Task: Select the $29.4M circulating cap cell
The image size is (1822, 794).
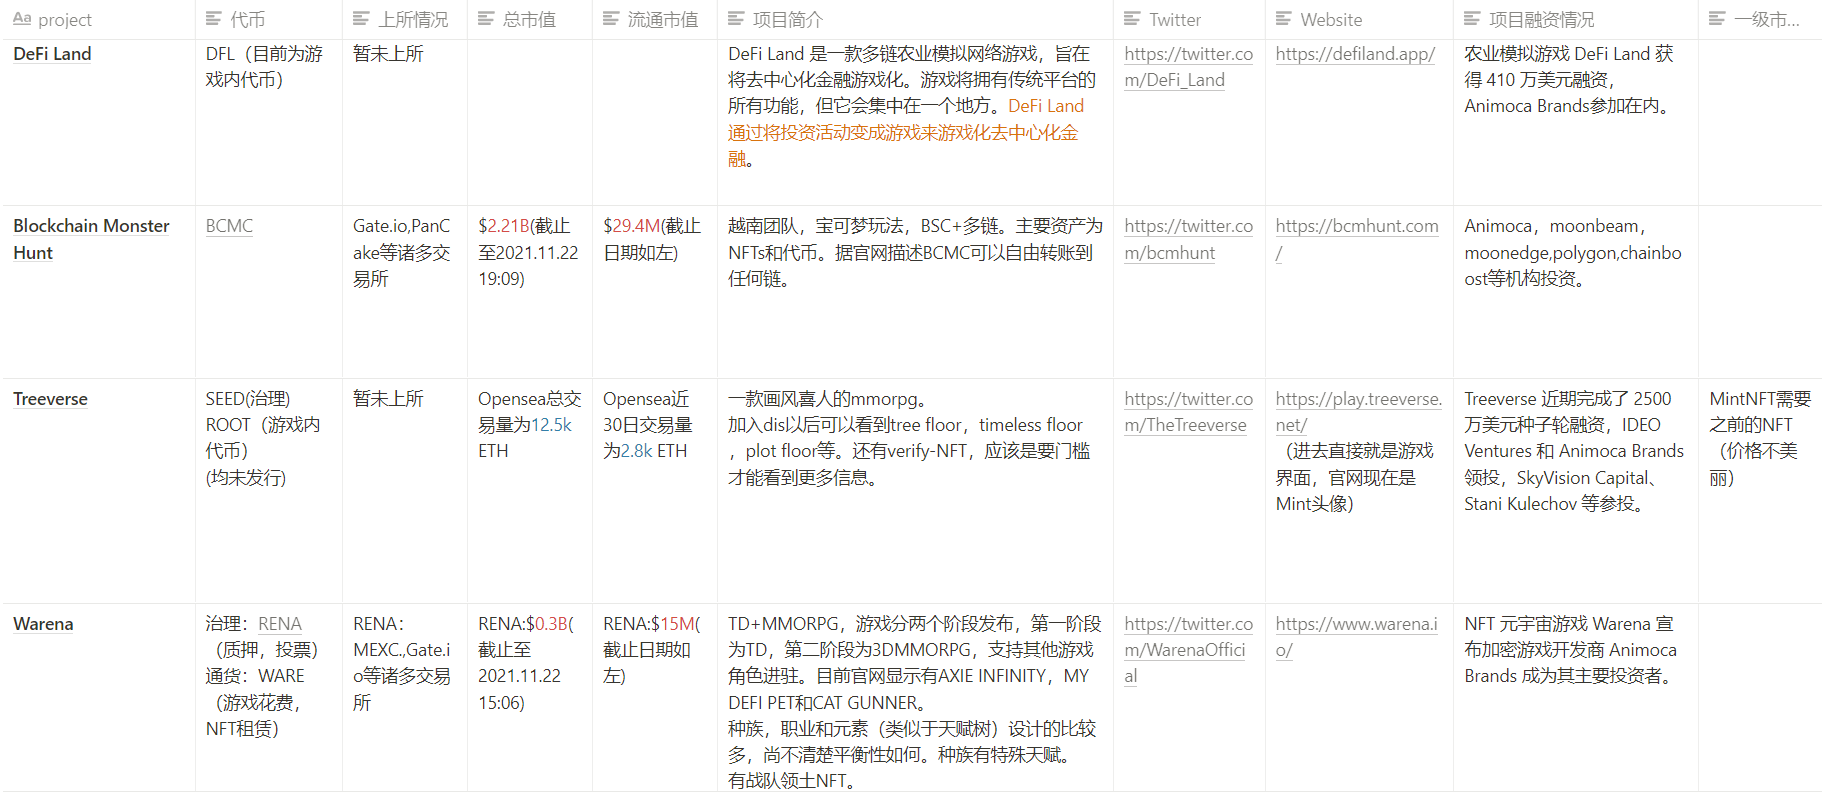Action: click(655, 292)
